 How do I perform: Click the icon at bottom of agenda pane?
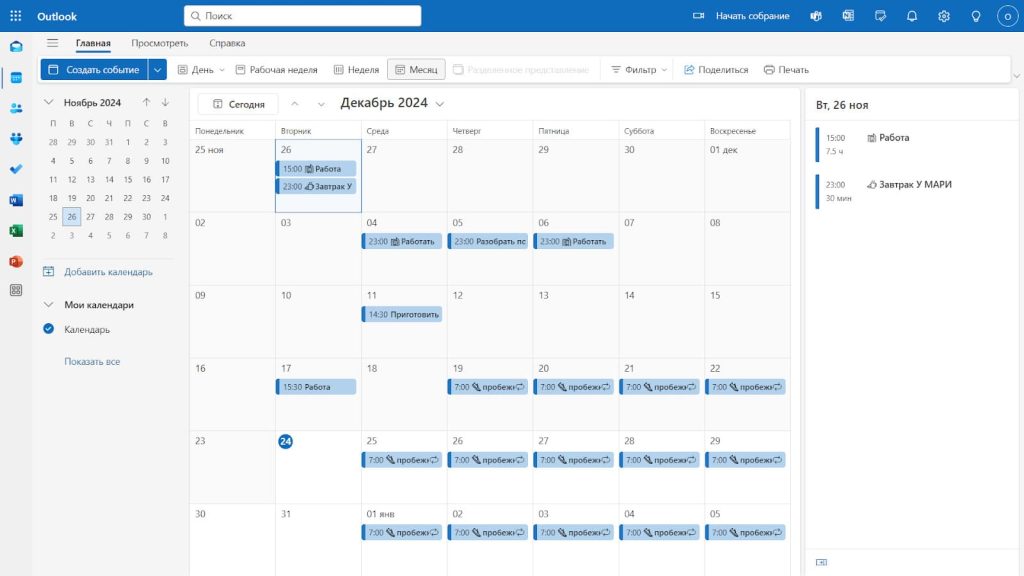(822, 562)
